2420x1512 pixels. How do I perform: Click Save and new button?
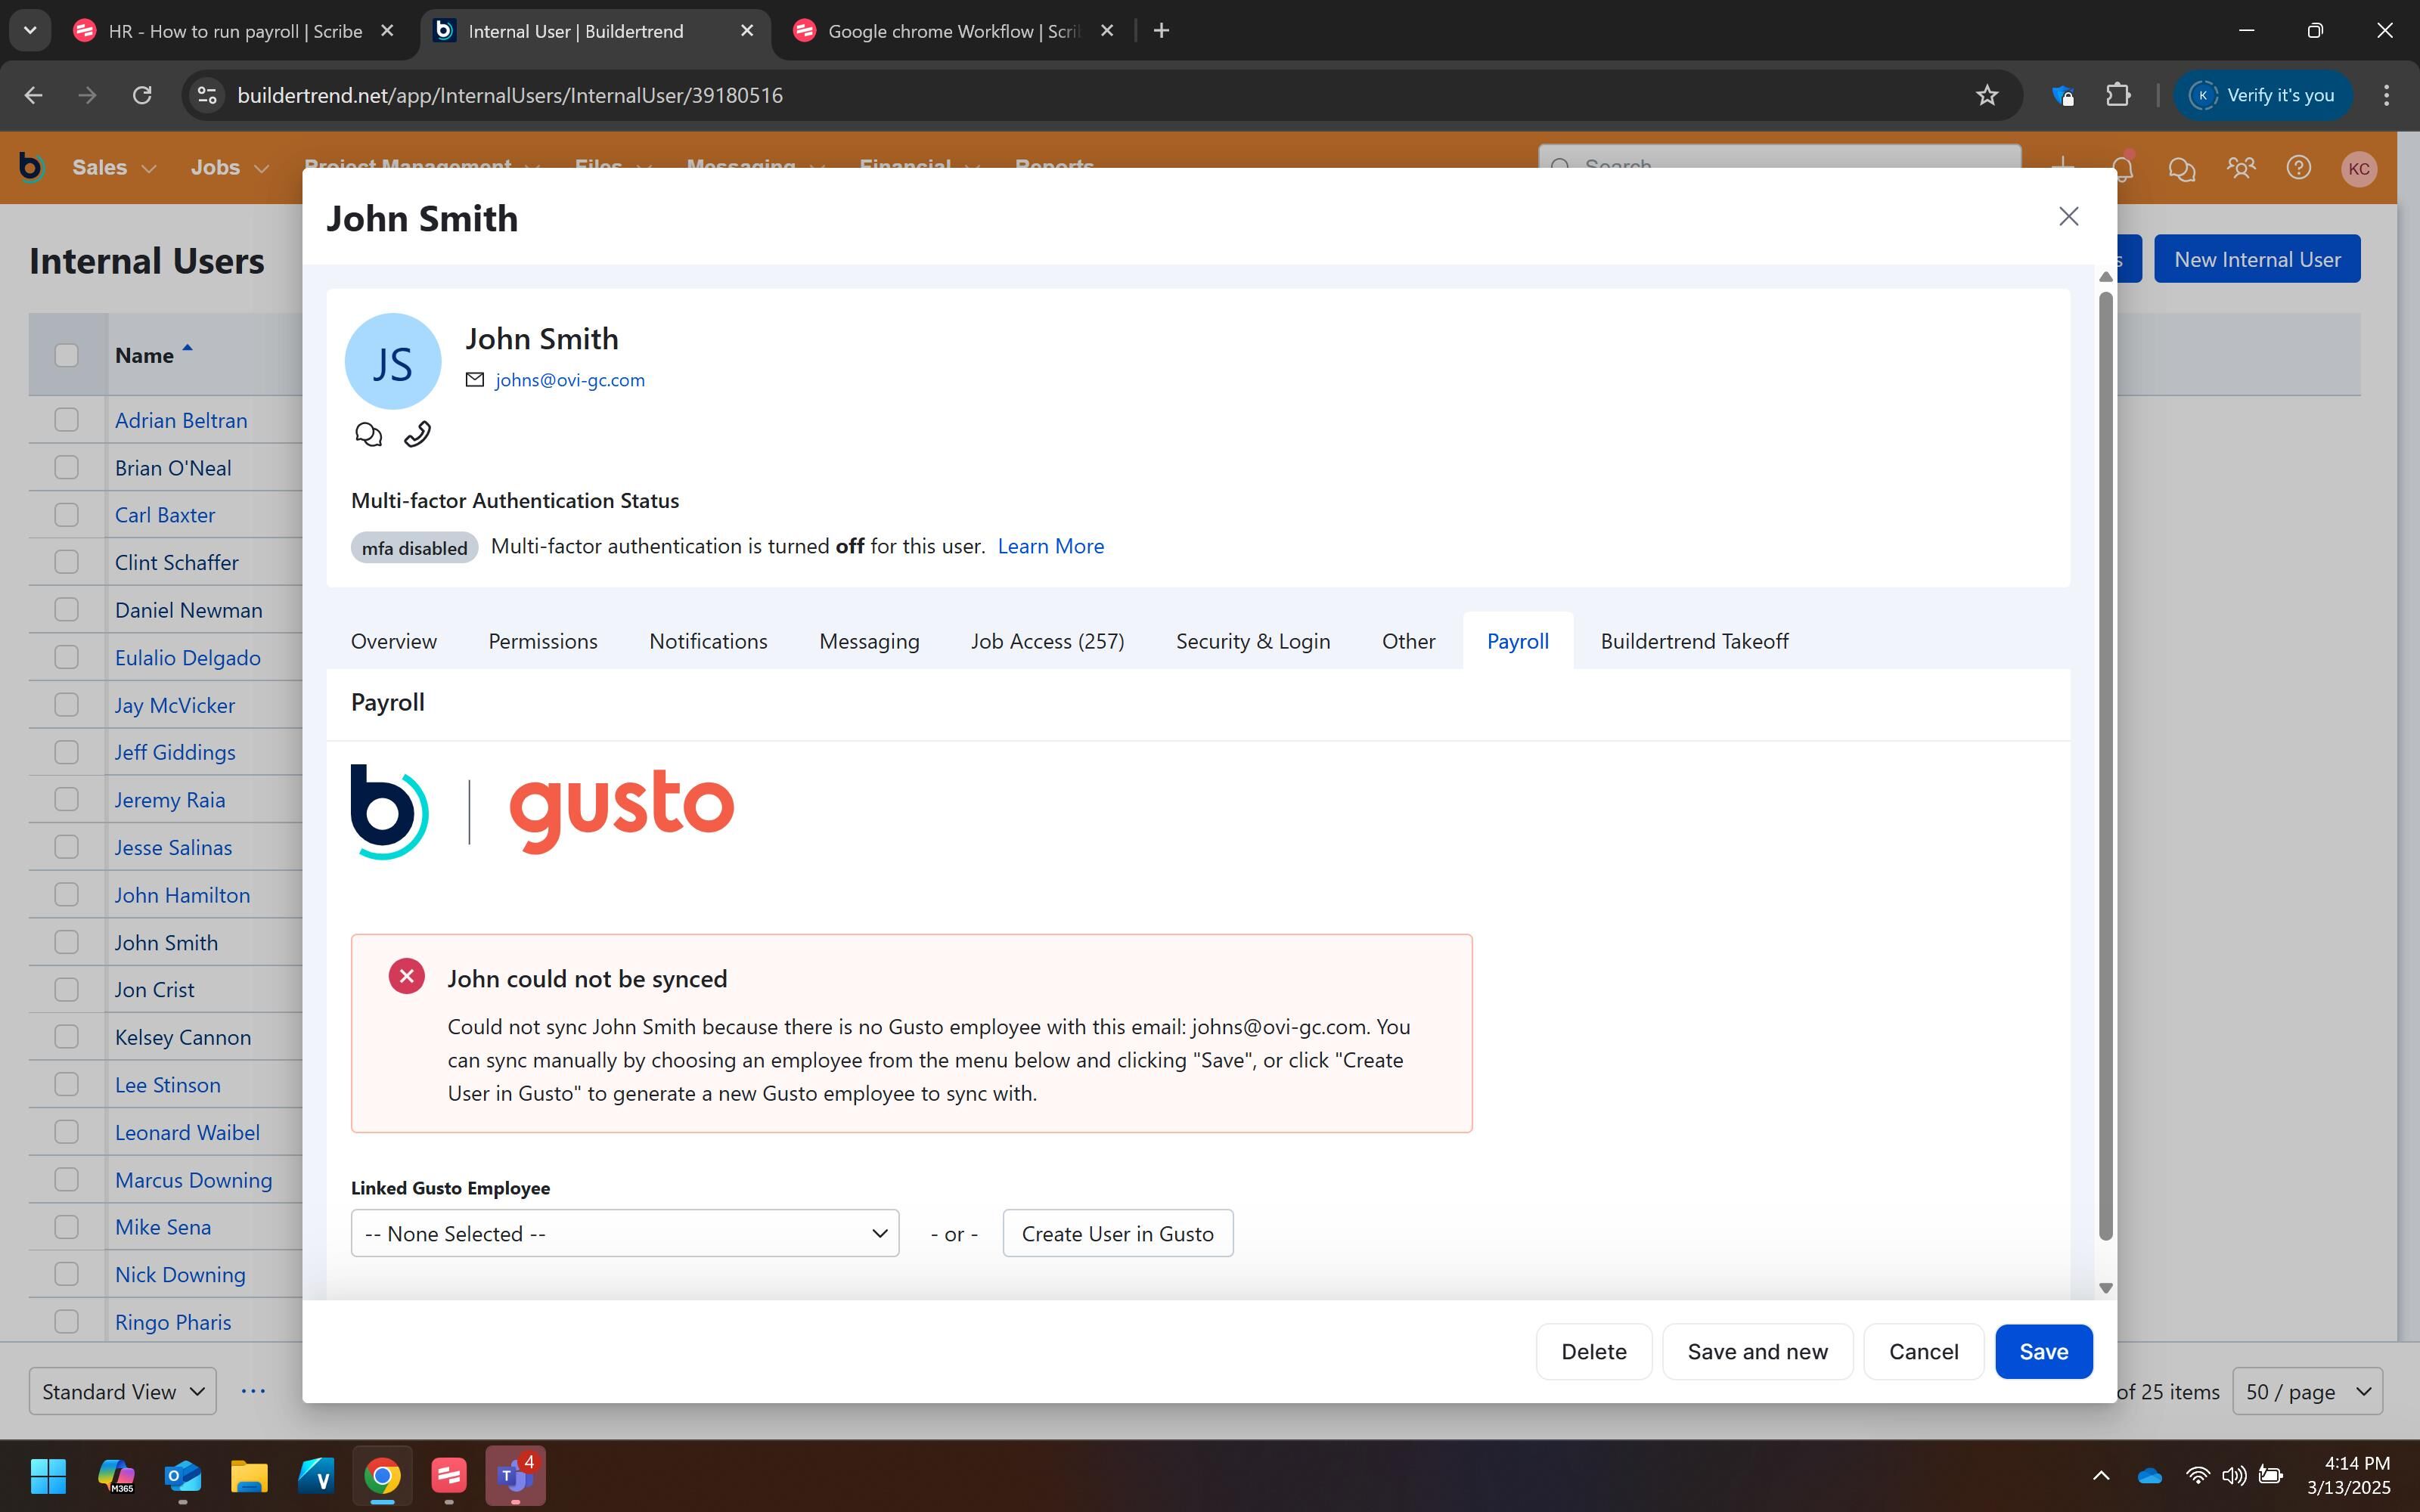1757,1351
